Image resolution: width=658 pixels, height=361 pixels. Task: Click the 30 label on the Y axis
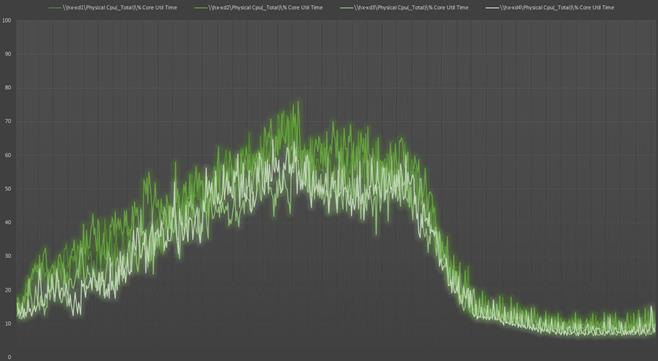tap(8, 256)
